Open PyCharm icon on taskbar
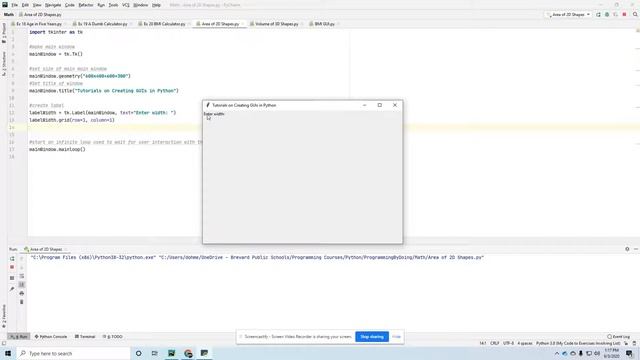The image size is (640, 360). 171,353
